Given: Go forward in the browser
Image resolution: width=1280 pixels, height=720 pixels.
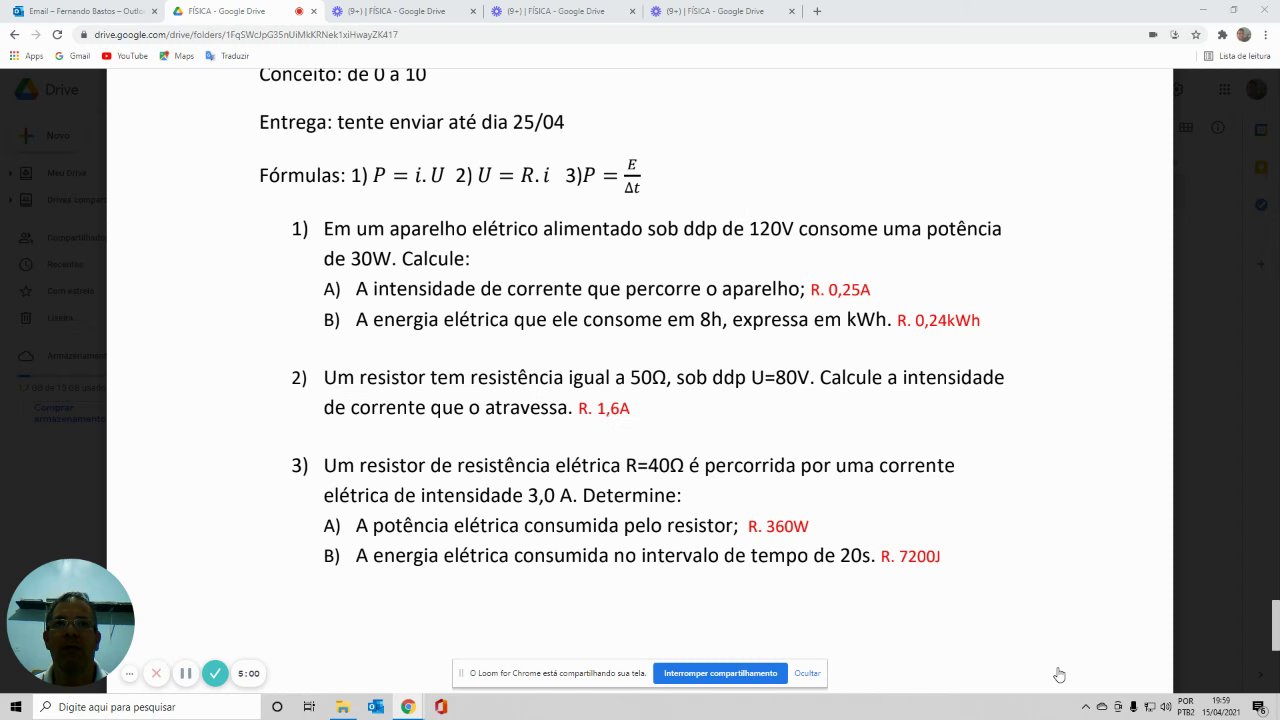Looking at the screenshot, I should (35, 34).
